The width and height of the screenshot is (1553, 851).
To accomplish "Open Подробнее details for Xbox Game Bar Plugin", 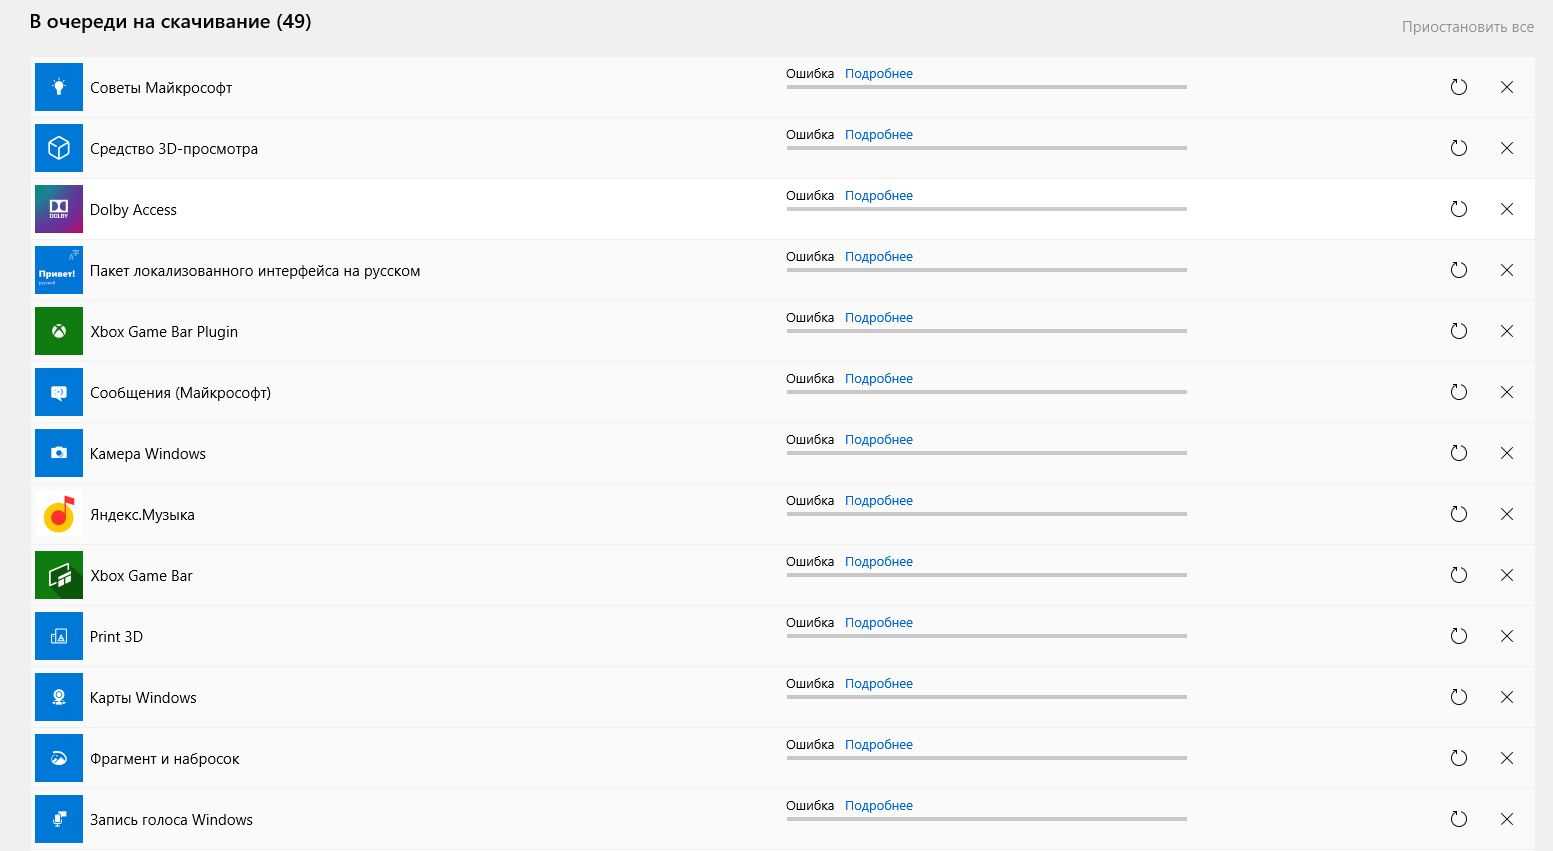I will coord(878,318).
